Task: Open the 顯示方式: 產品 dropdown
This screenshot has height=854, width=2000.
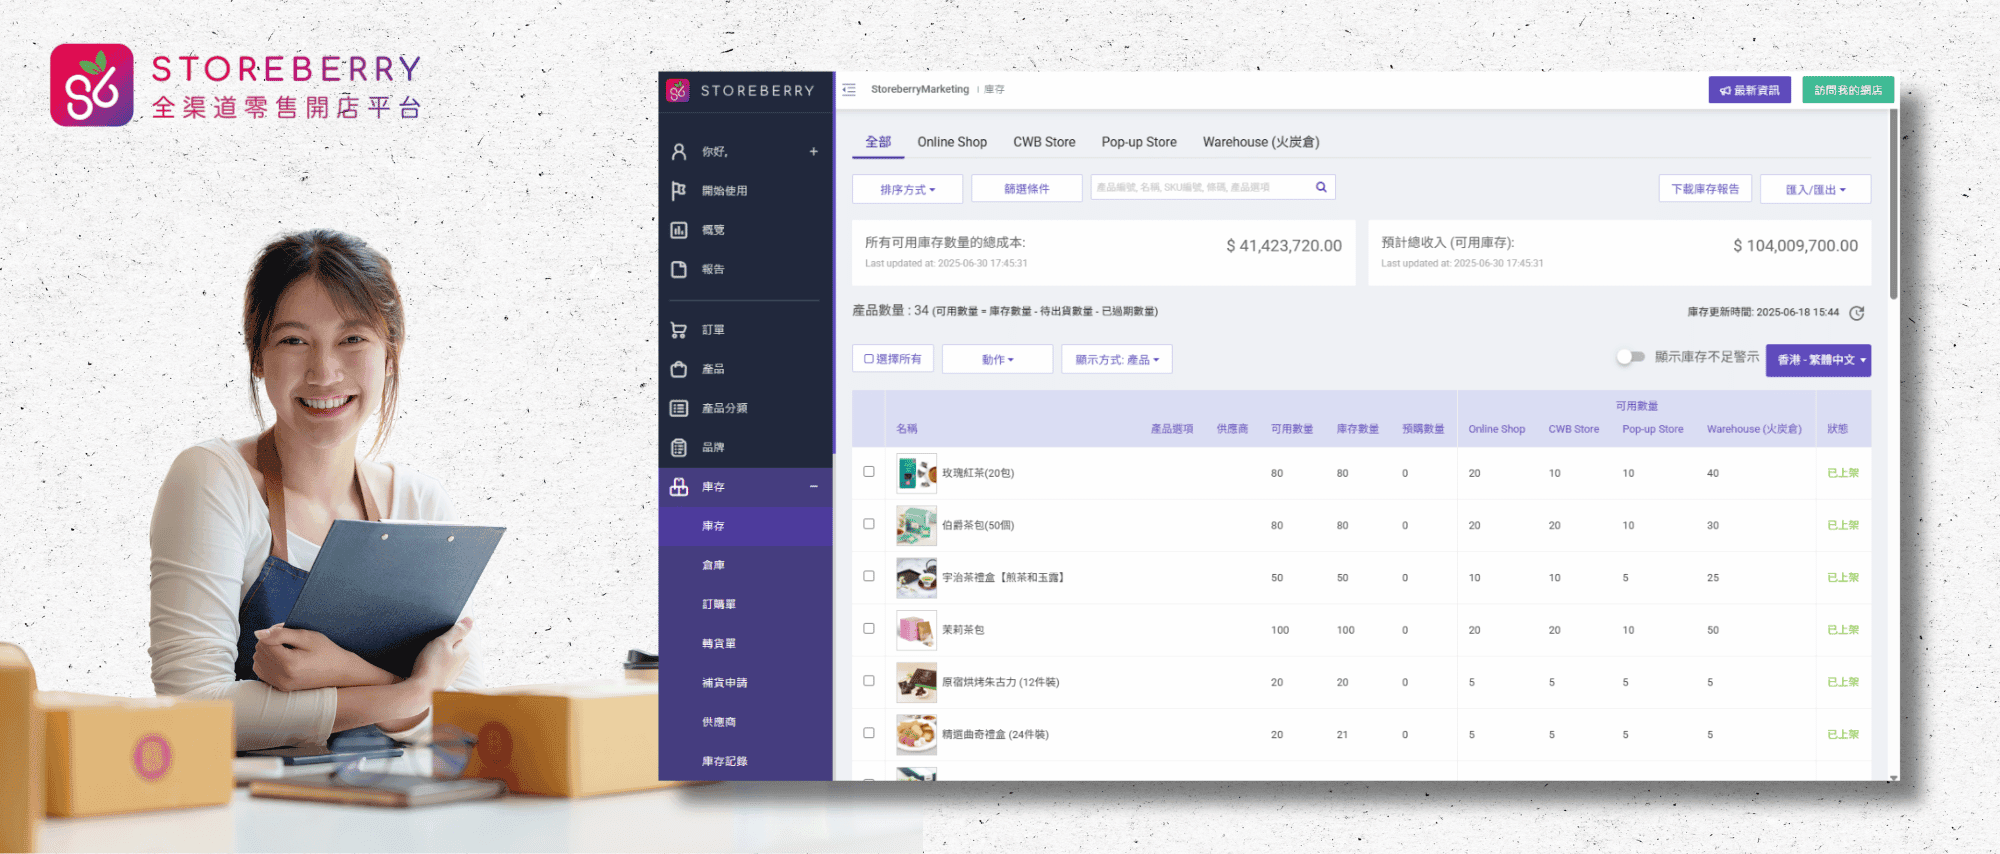Action: point(1117,359)
